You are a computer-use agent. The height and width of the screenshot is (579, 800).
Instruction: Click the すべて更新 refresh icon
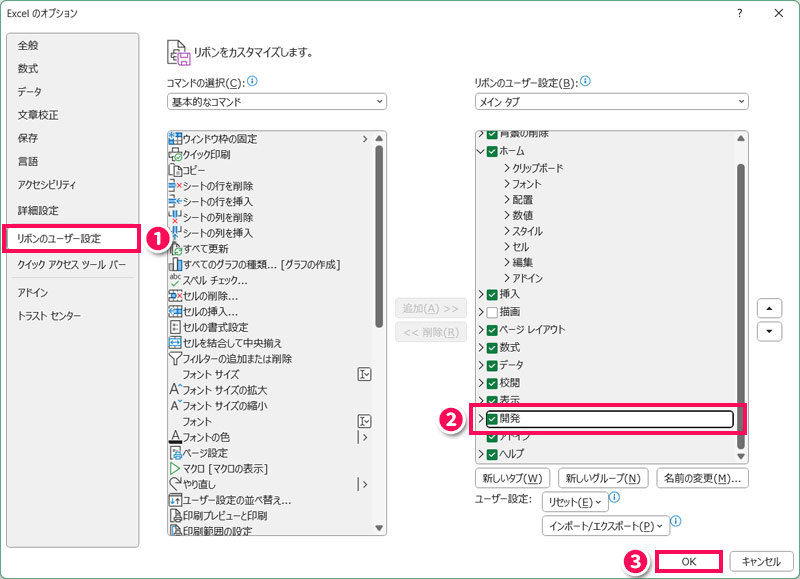pyautogui.click(x=176, y=249)
